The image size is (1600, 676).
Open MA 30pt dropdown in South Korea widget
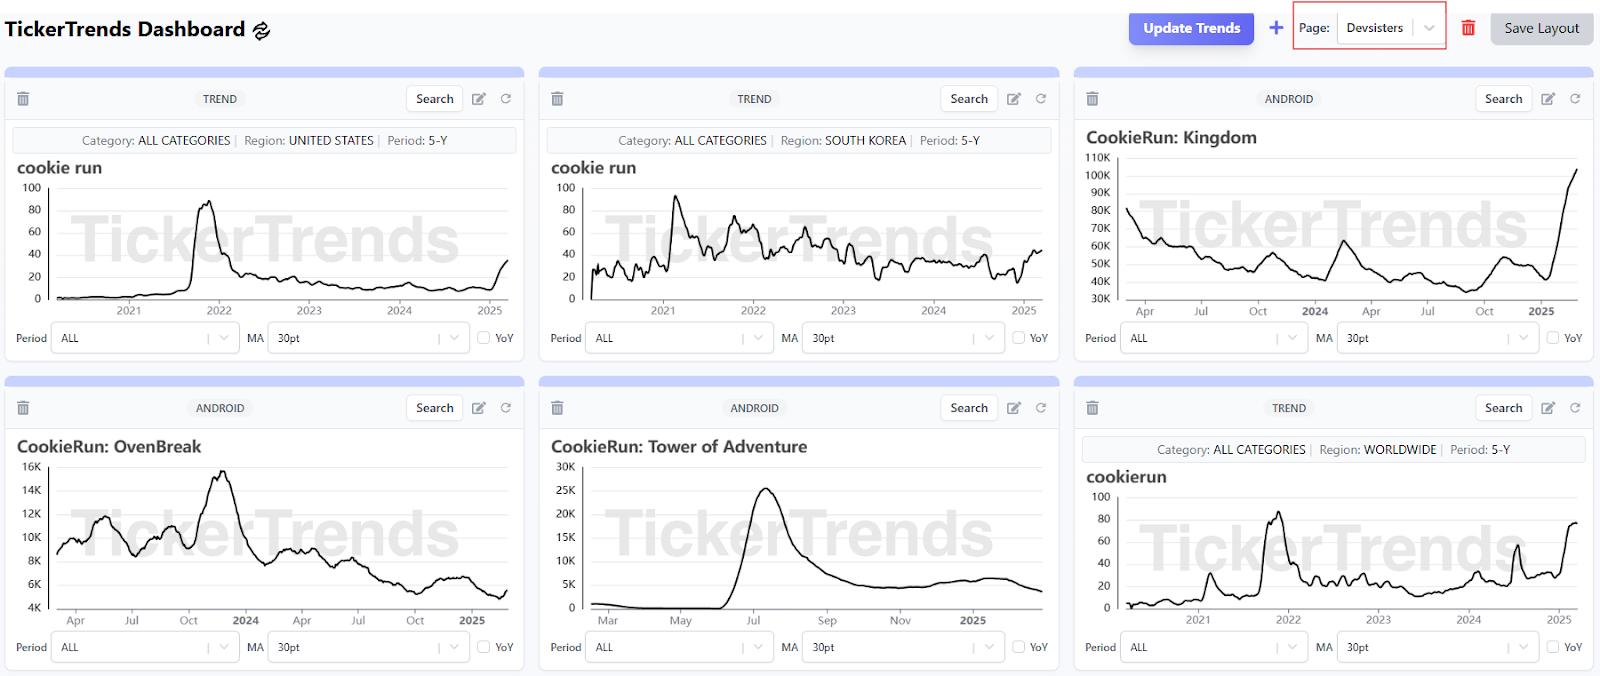pos(904,338)
